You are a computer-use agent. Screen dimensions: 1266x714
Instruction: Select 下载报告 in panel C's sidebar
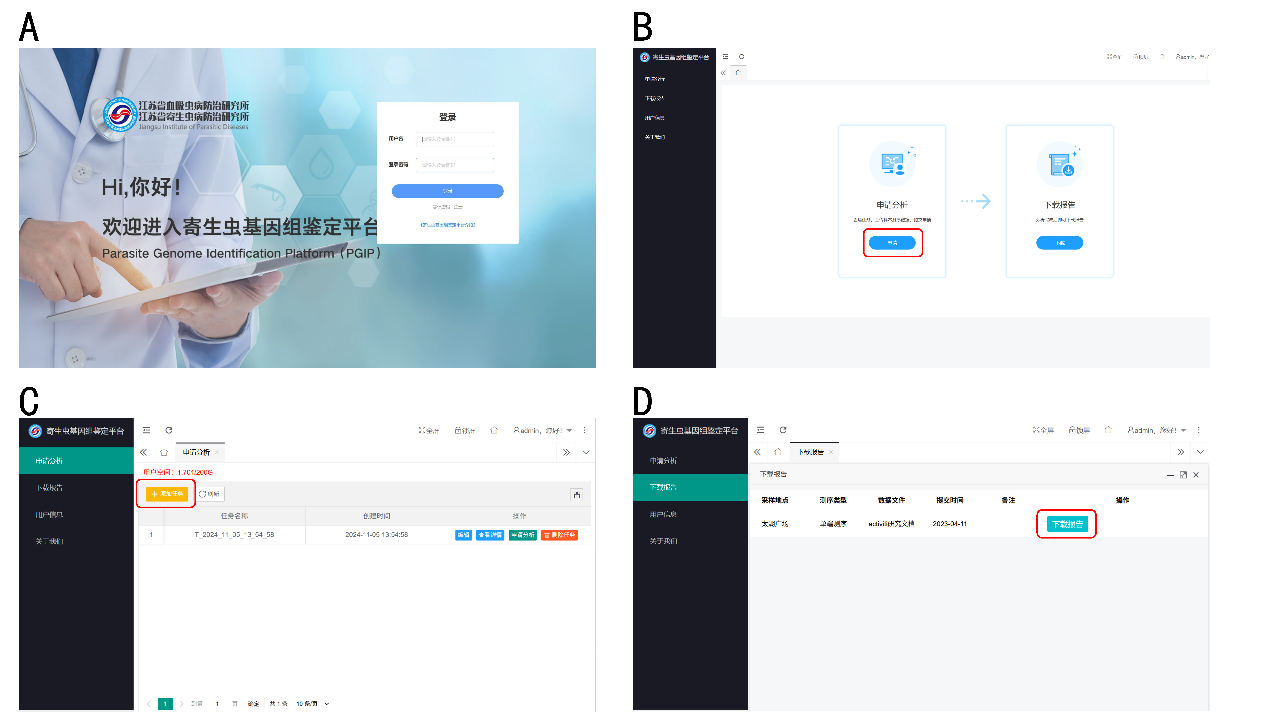click(x=49, y=488)
